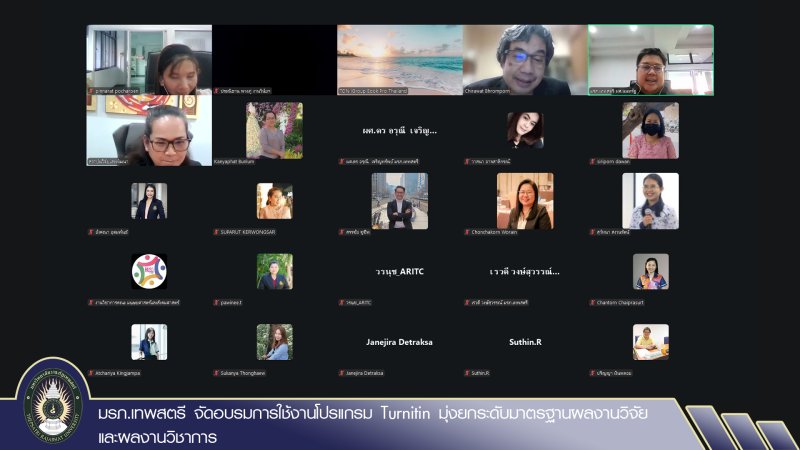Click the large 'เรวดี วงษ์สุวรรณ์...' name text

[524, 271]
